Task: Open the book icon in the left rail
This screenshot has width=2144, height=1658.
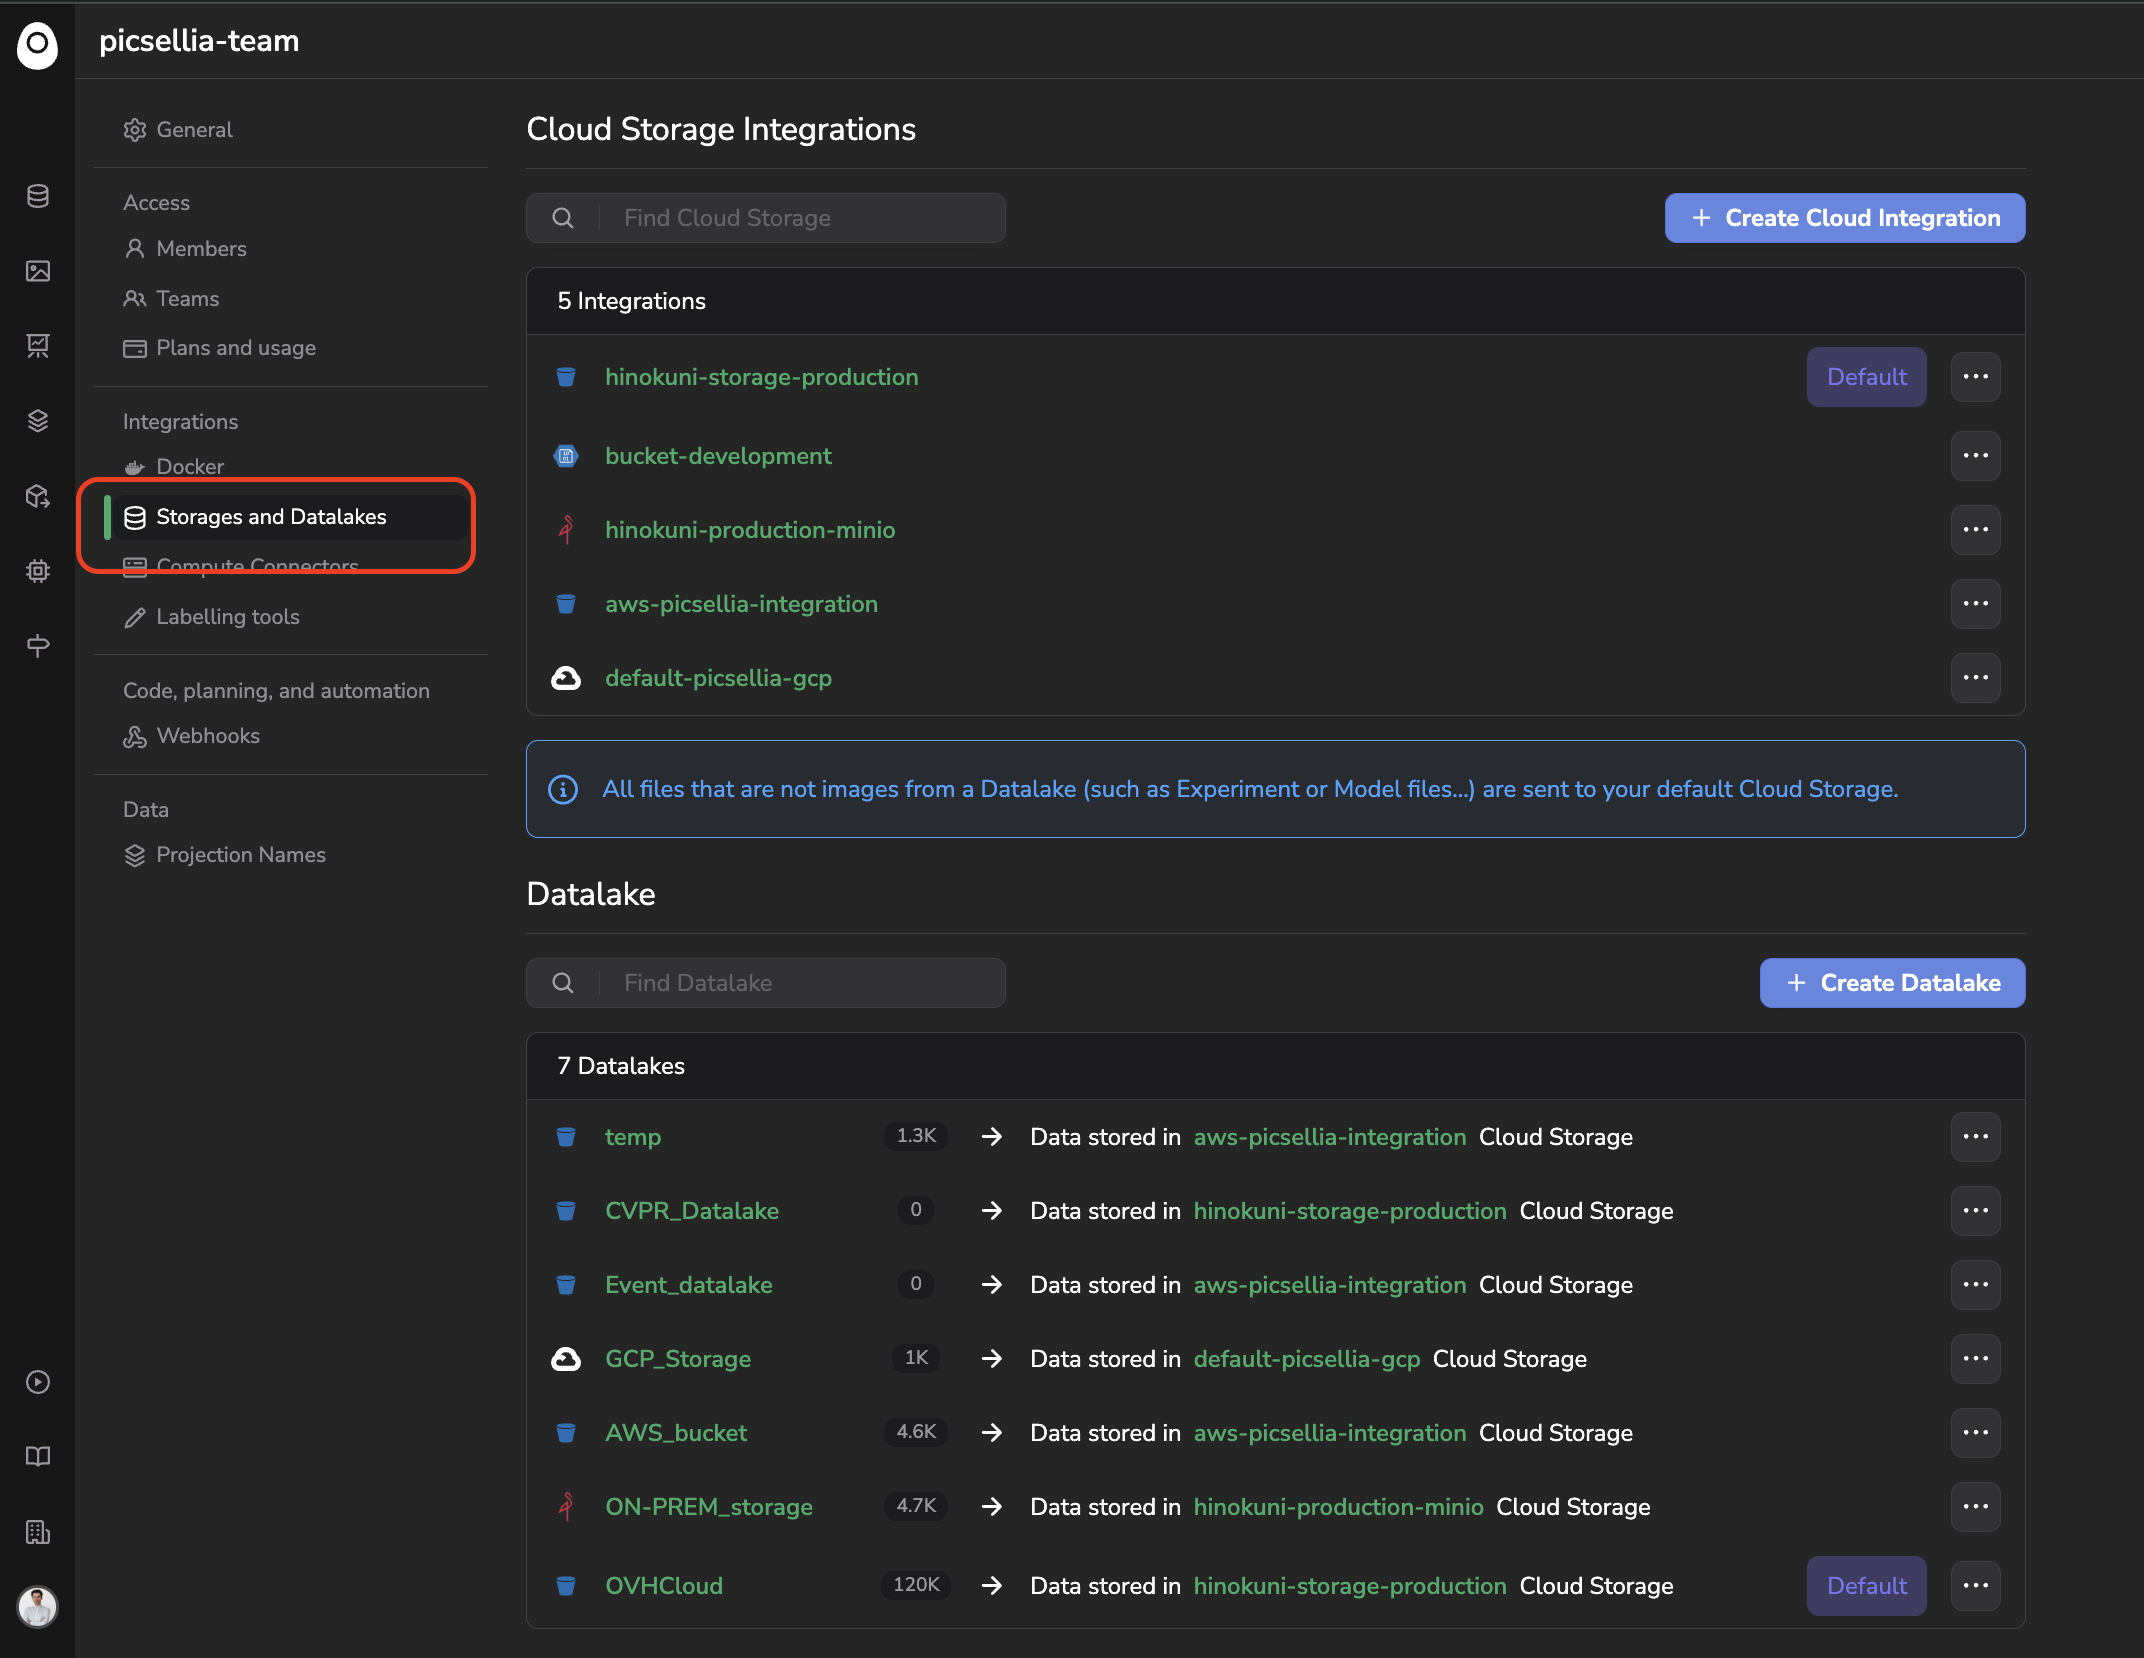Action: (x=38, y=1457)
